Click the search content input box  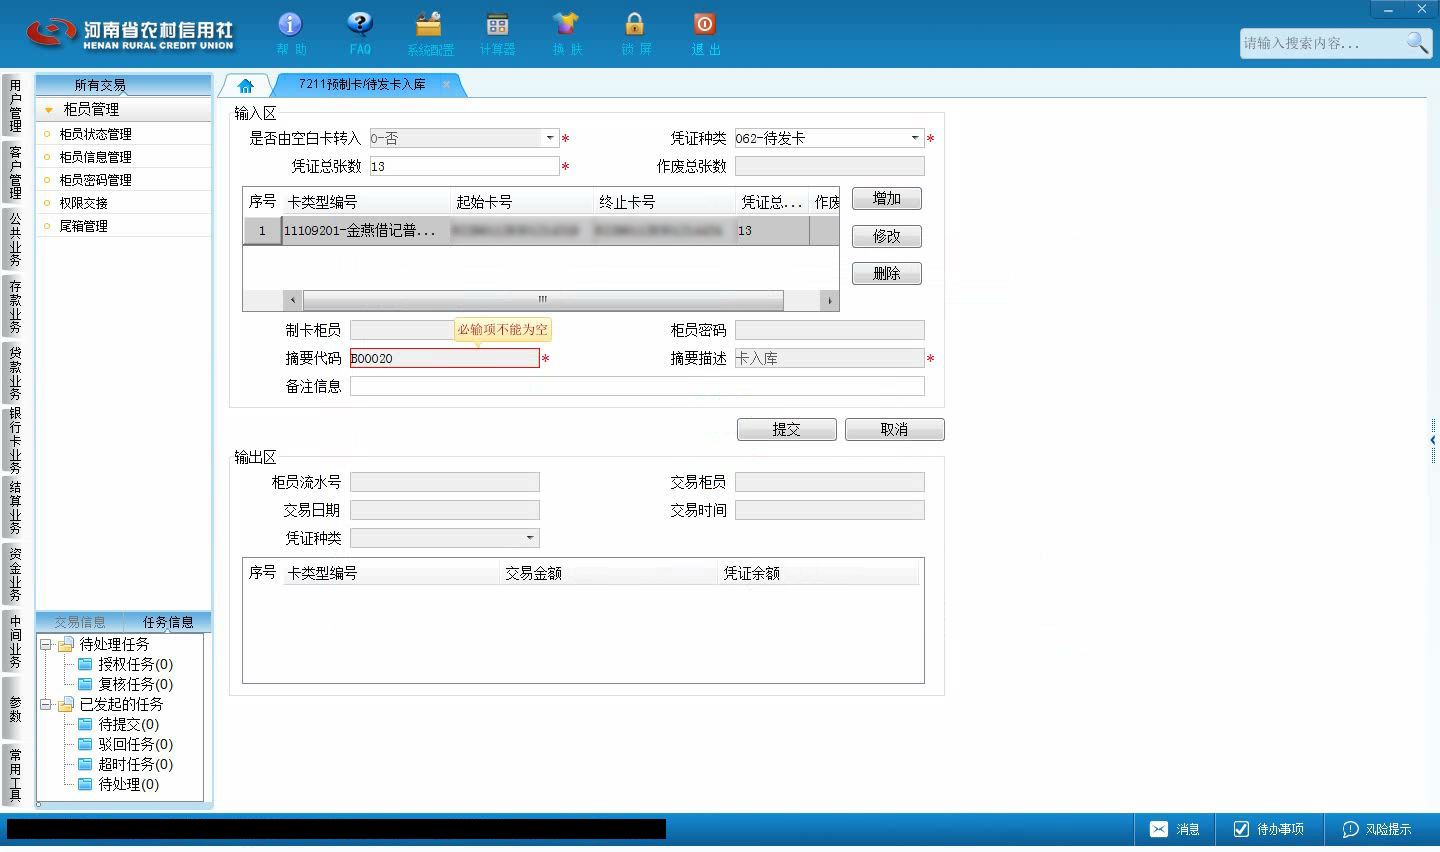click(x=1322, y=43)
